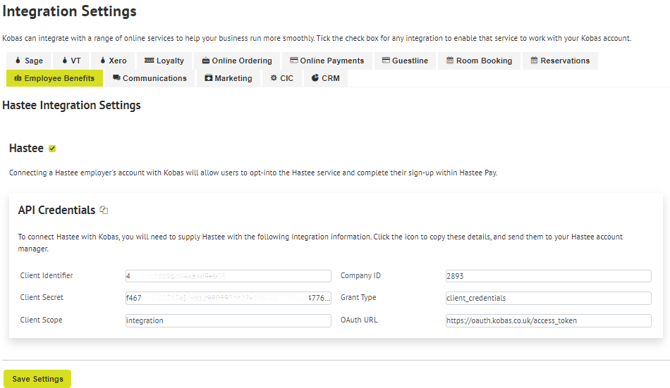Click into the Client Secret field
This screenshot has height=388, width=670.
228,298
